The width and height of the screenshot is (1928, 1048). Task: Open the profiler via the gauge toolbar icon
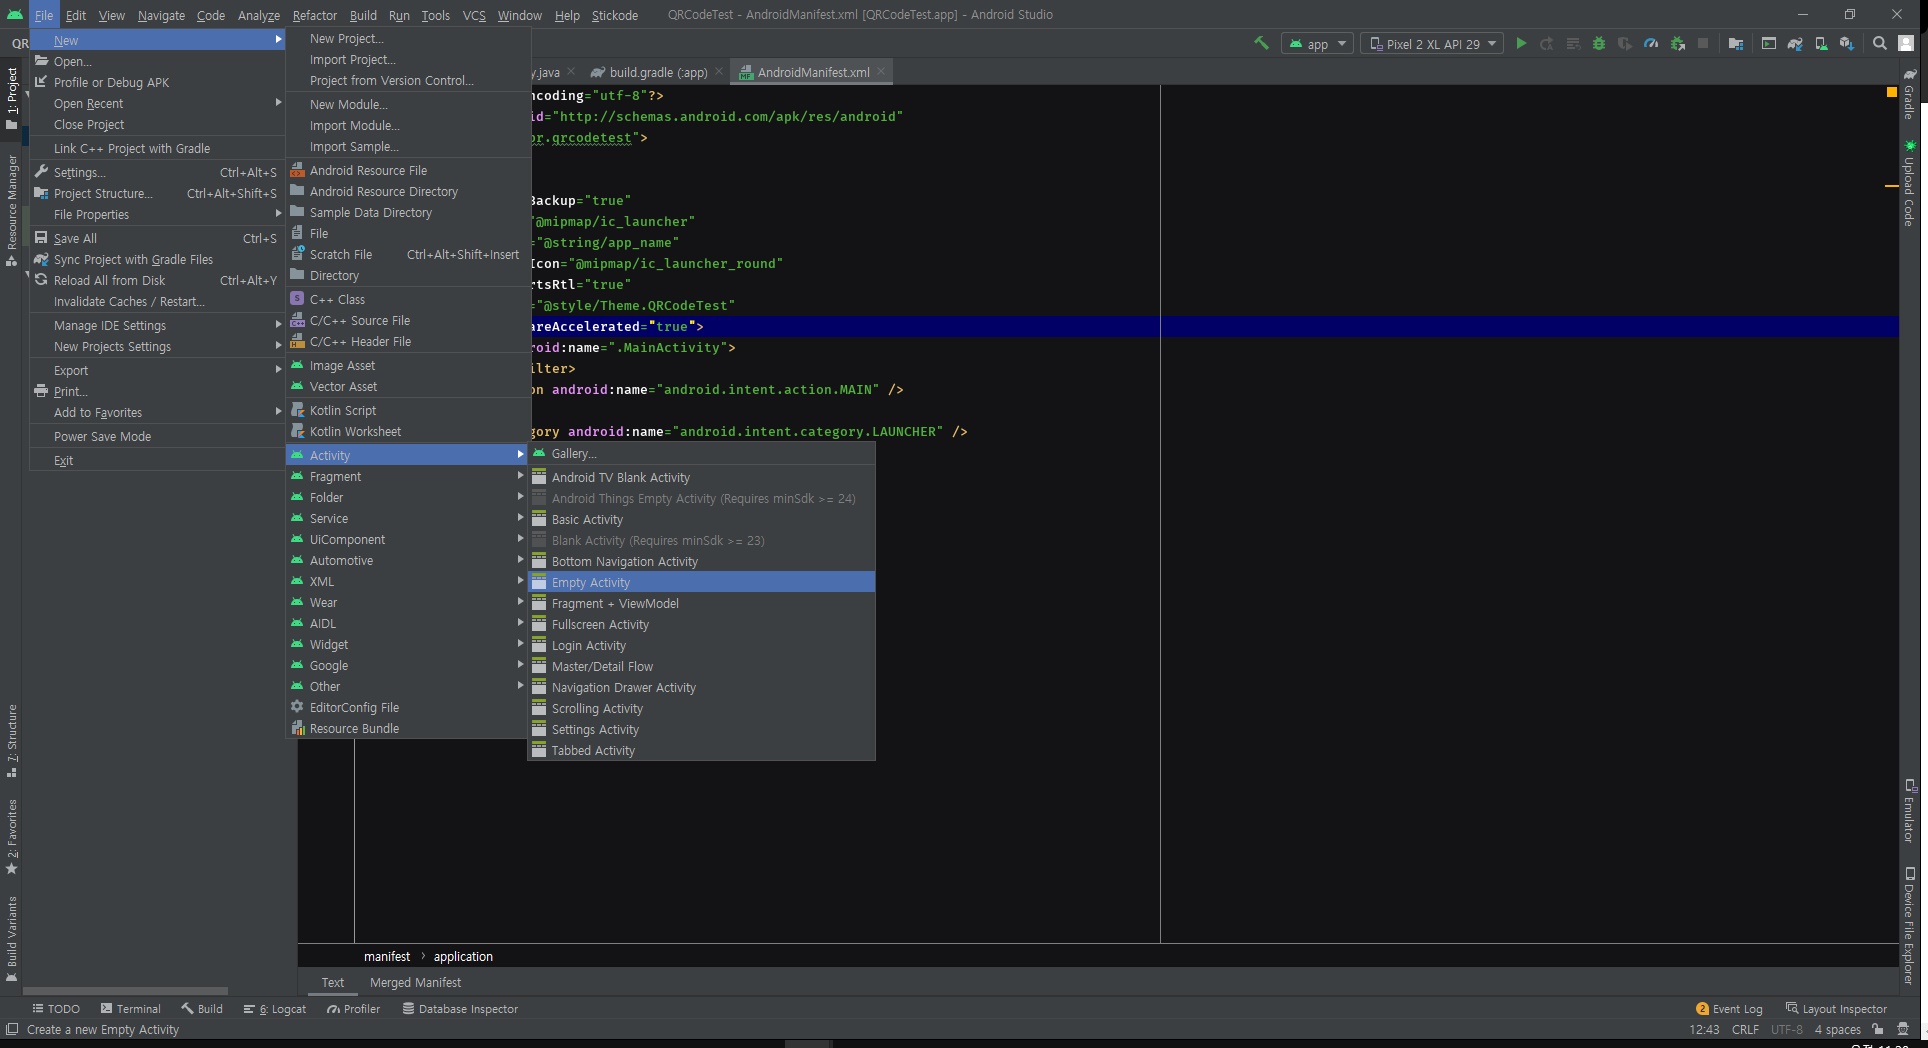tap(1651, 43)
